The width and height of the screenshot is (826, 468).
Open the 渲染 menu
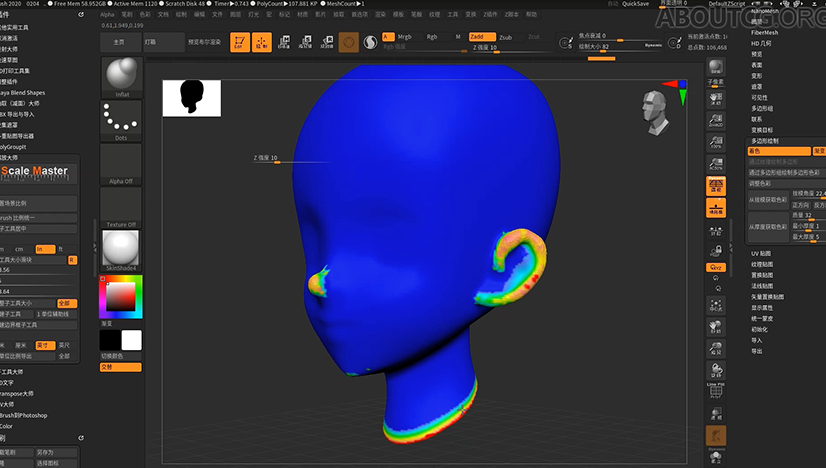pyautogui.click(x=380, y=15)
